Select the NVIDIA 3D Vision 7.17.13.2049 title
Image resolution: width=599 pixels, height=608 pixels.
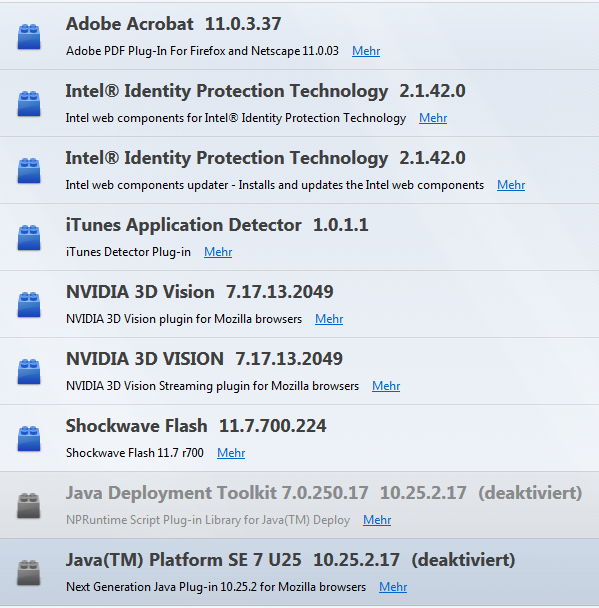tap(200, 292)
